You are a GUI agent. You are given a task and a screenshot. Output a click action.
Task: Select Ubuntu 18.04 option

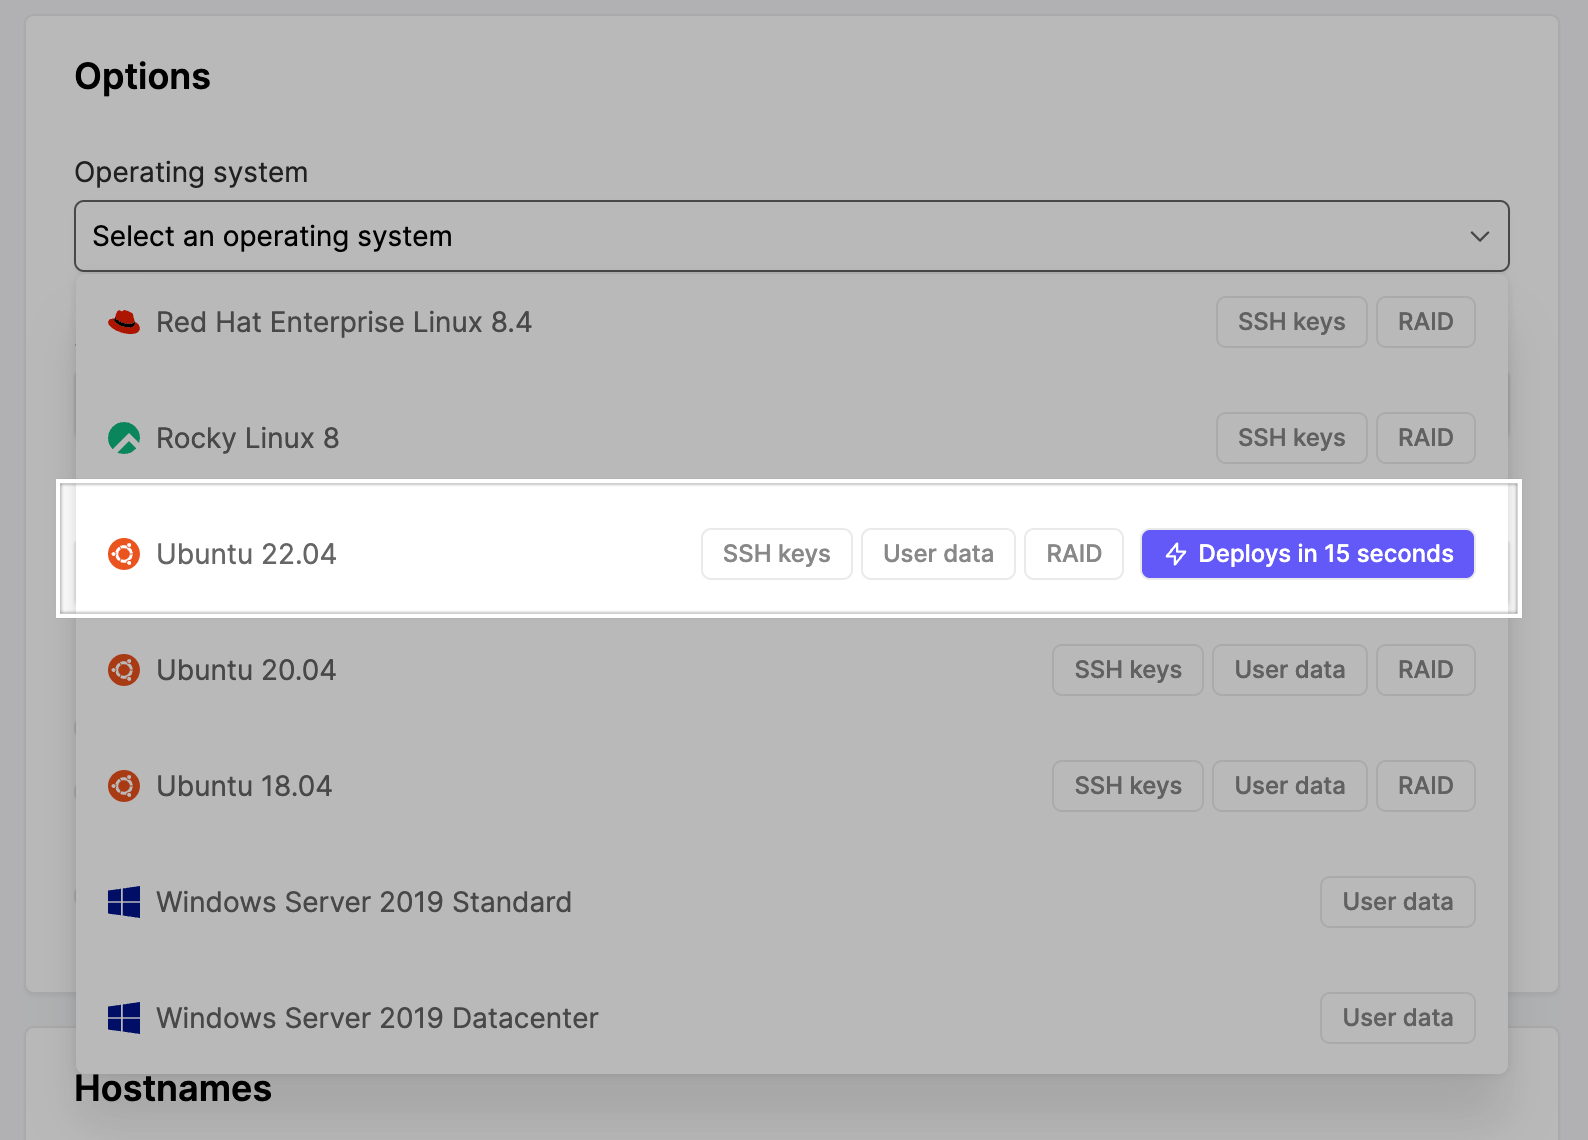[791, 786]
